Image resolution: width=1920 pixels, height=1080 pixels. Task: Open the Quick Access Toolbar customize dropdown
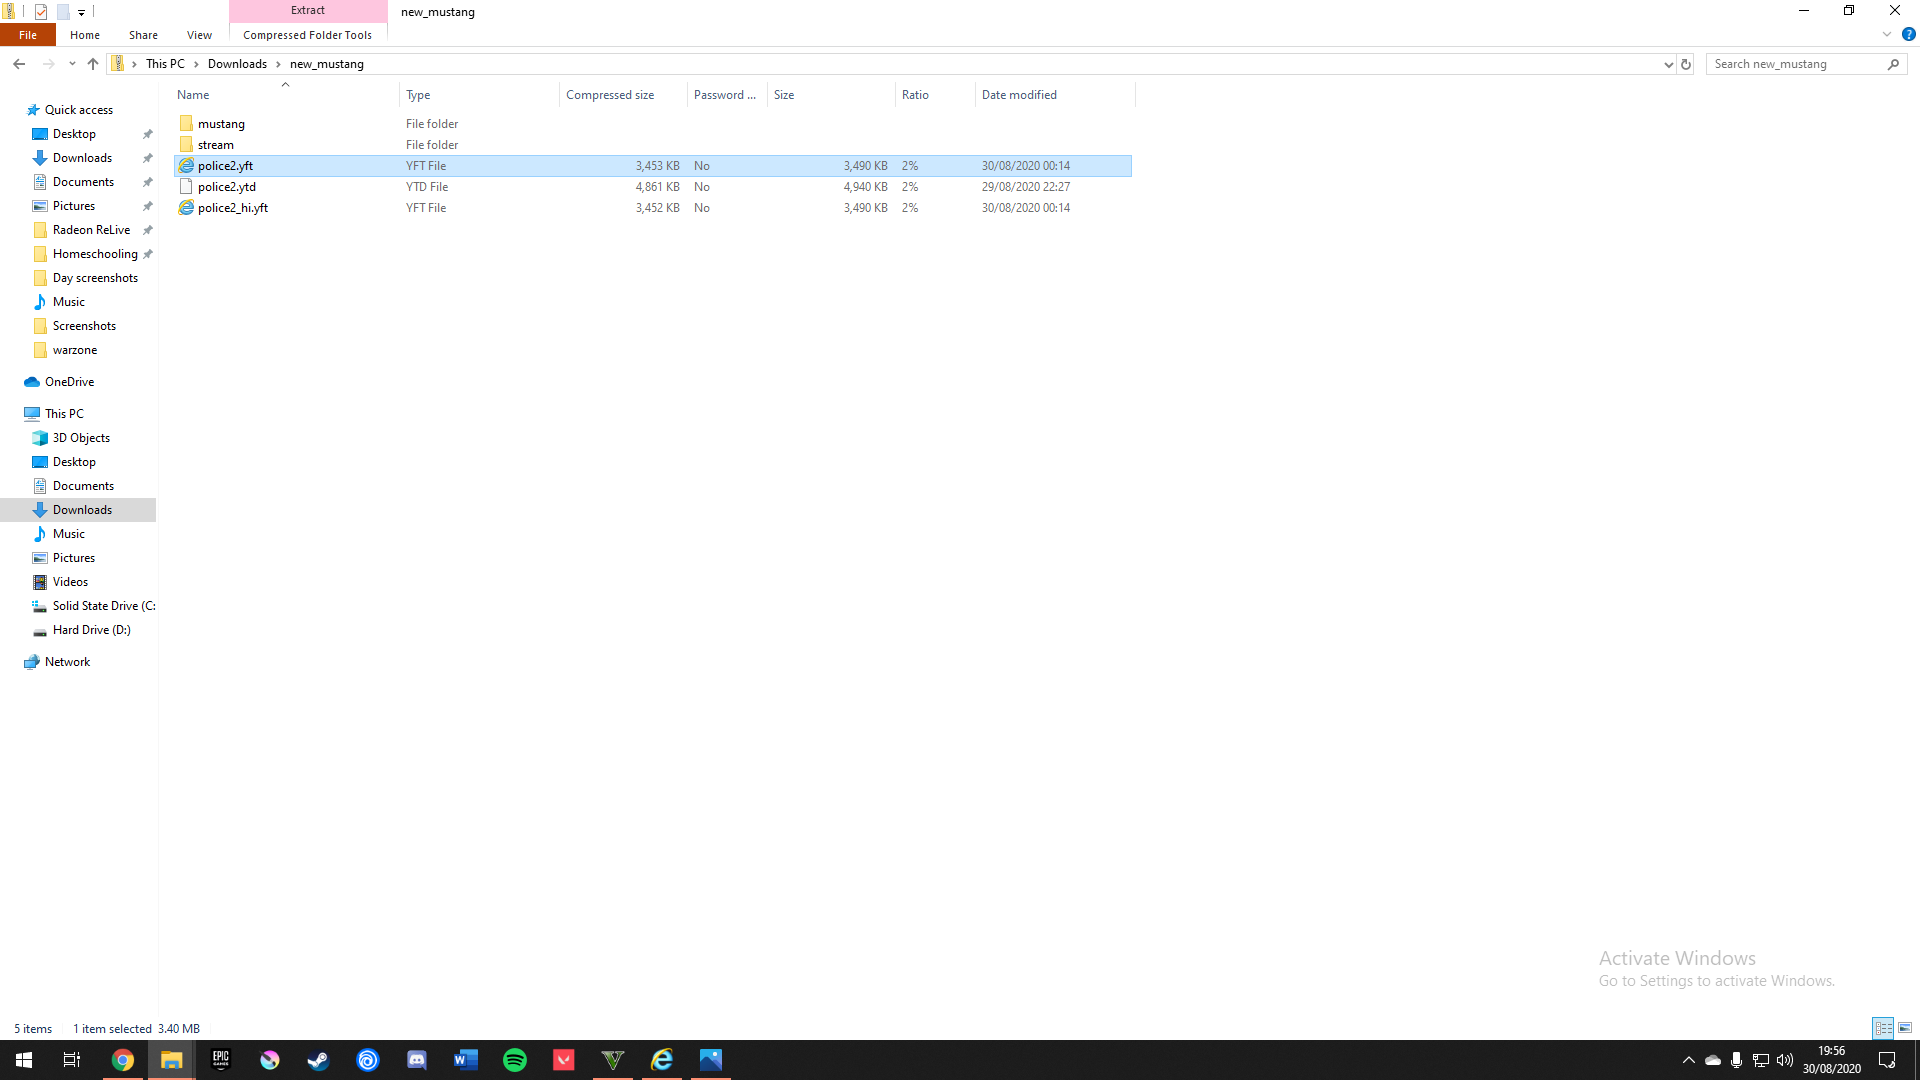(82, 12)
